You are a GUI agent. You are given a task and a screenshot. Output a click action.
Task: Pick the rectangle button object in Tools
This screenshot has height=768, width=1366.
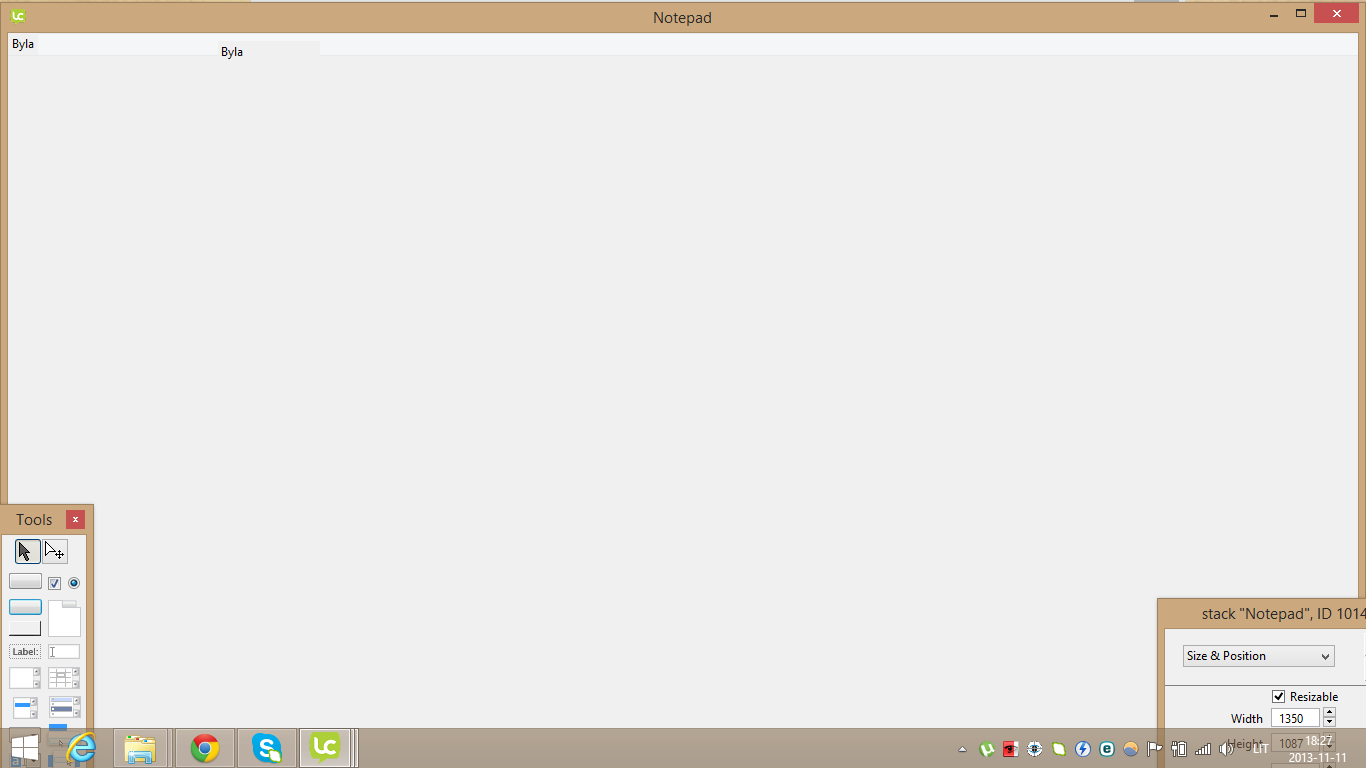pos(25,628)
